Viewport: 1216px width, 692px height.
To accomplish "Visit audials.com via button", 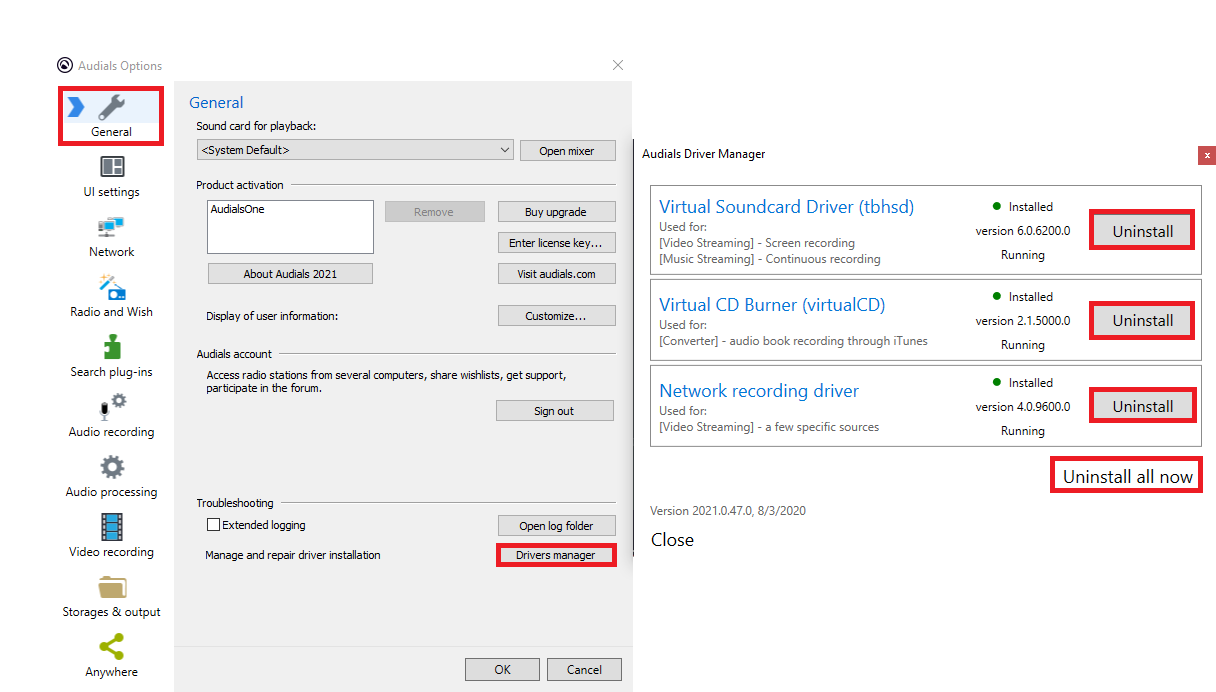I will coord(556,274).
